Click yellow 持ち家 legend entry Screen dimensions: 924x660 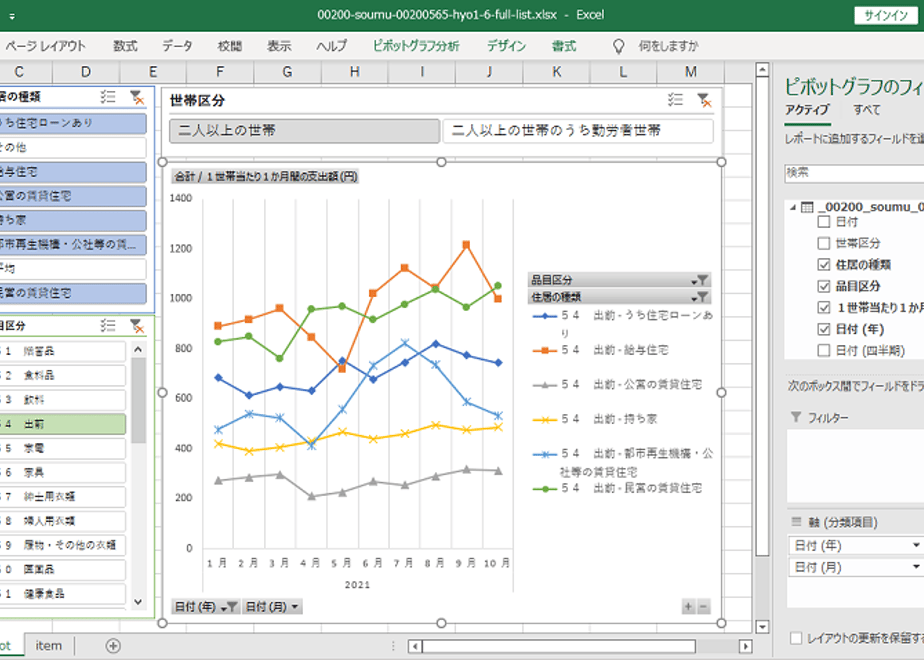tap(595, 419)
